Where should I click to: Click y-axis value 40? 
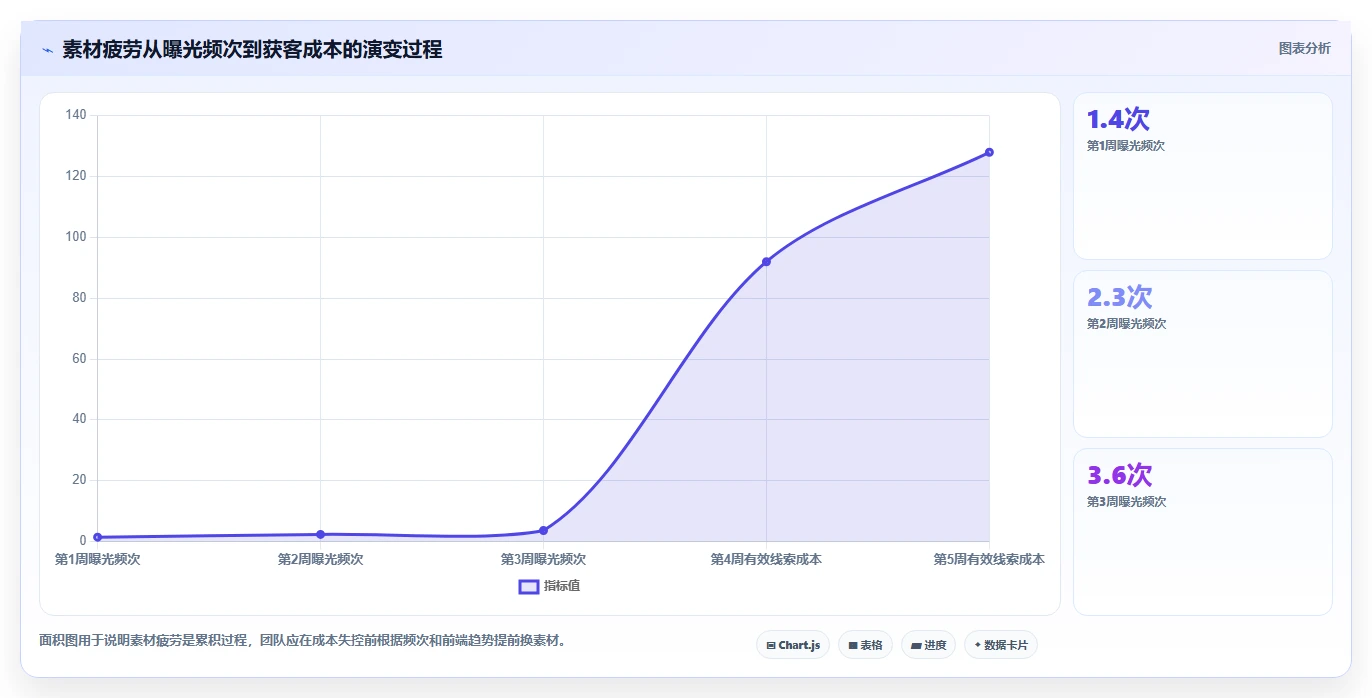[x=79, y=419]
